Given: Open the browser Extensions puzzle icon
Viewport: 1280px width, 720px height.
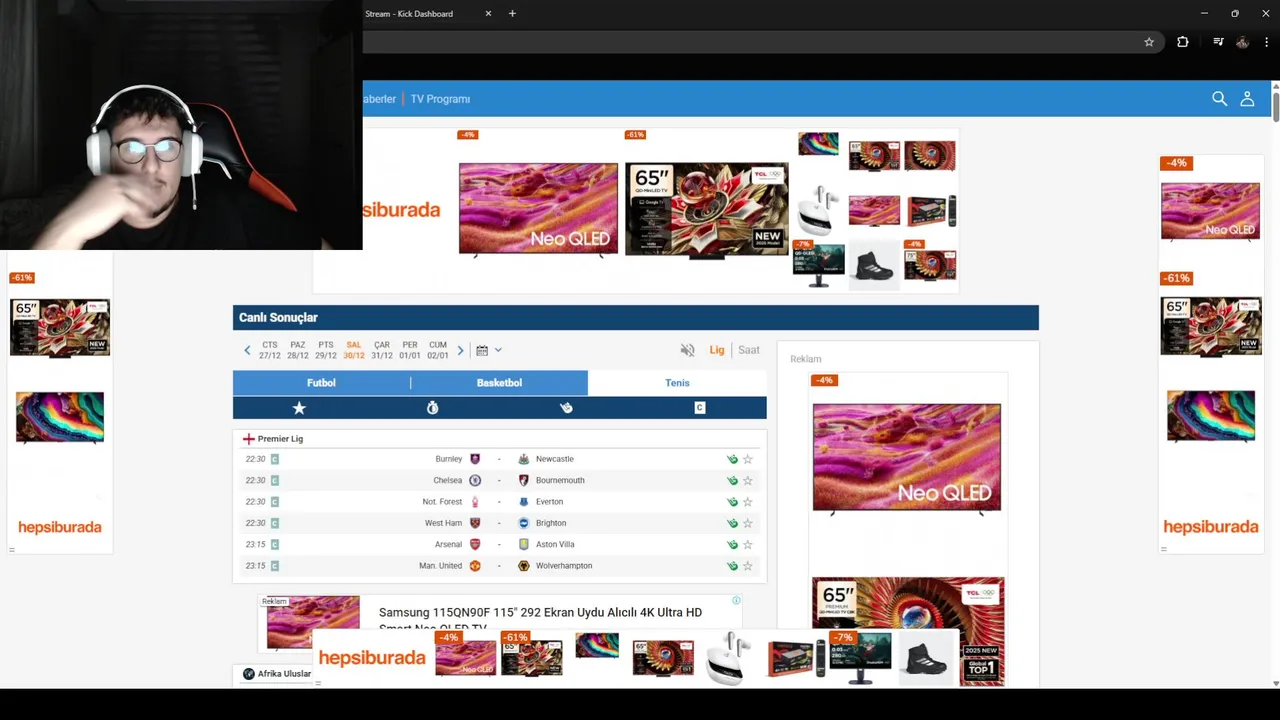Looking at the screenshot, I should pos(1183,42).
